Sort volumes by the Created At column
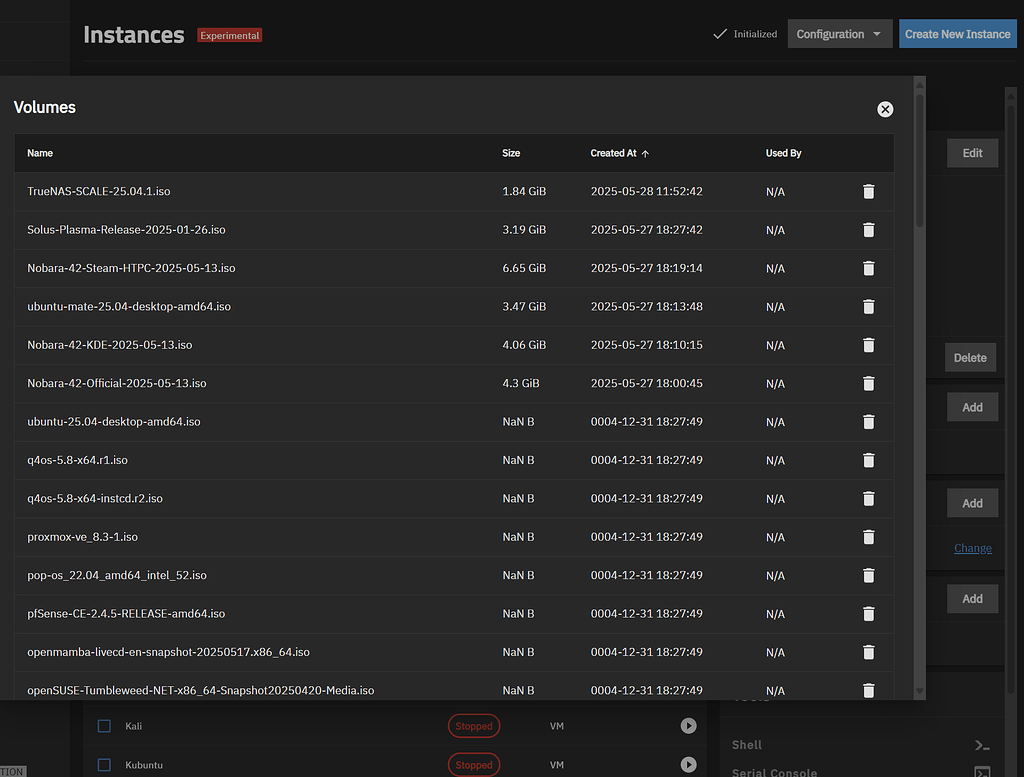The image size is (1024, 777). pos(614,153)
